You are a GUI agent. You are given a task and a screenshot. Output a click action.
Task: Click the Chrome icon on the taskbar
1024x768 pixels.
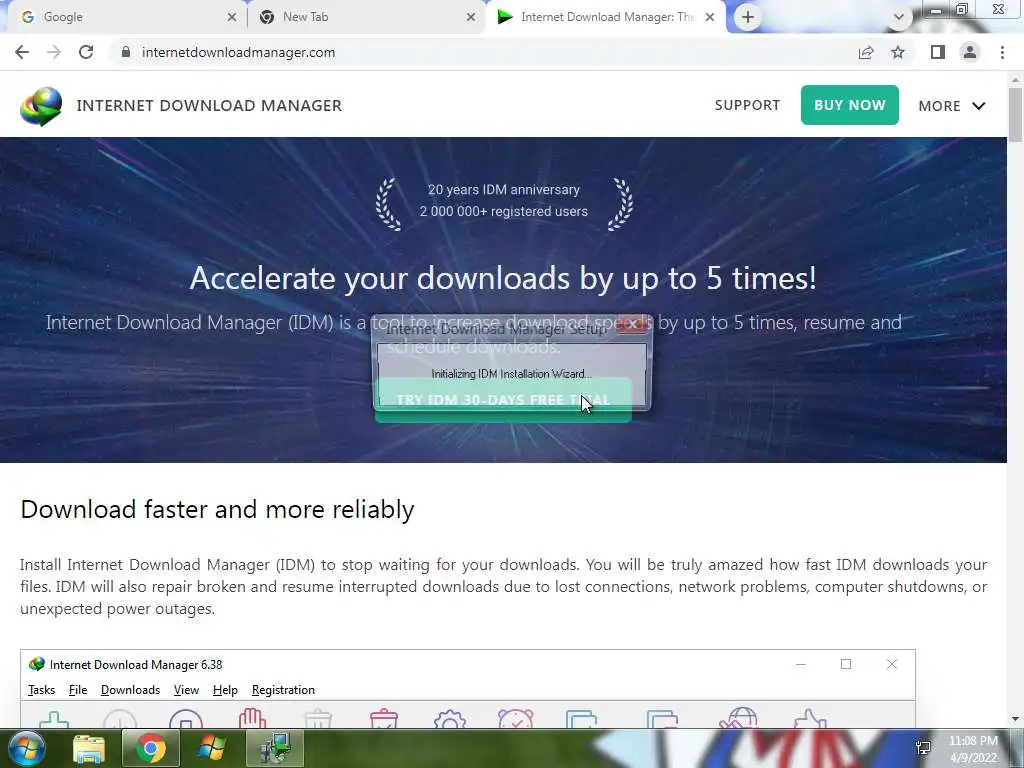pyautogui.click(x=150, y=749)
